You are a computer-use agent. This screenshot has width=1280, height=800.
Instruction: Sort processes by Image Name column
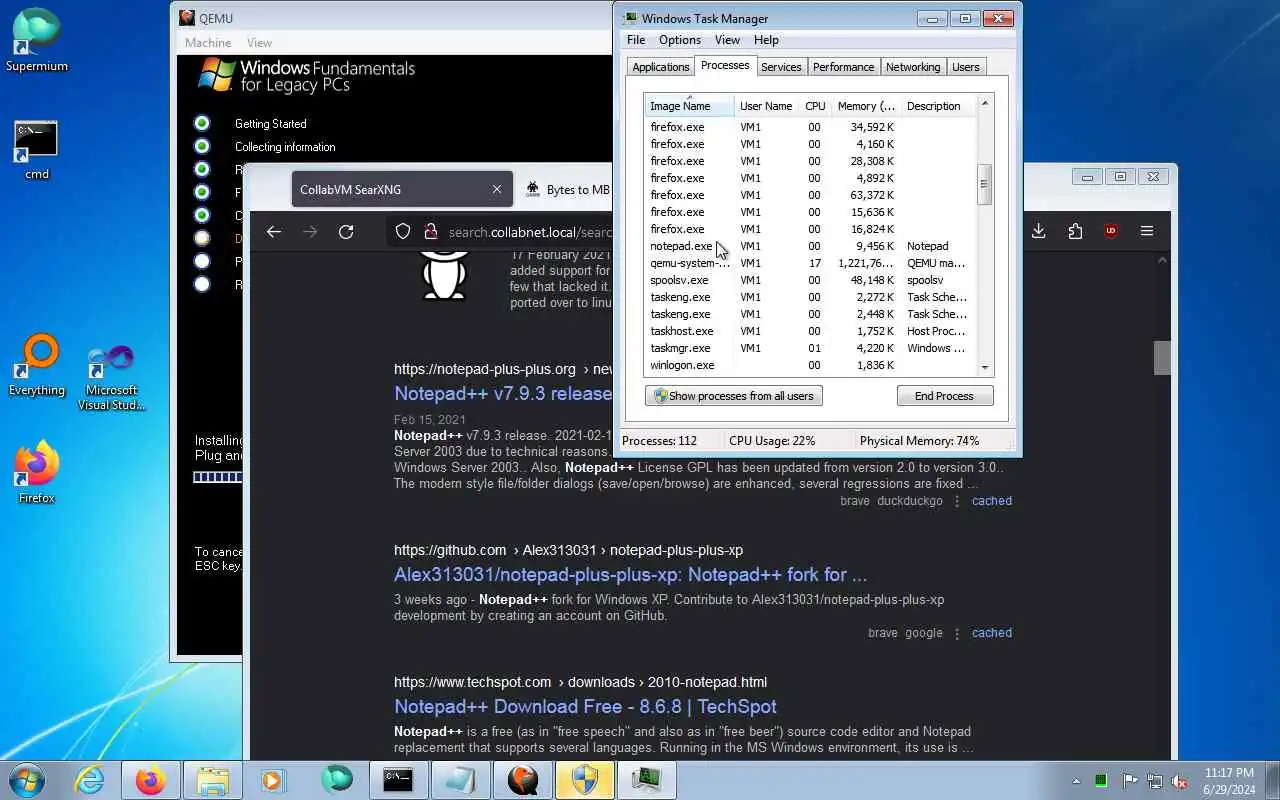tap(689, 106)
